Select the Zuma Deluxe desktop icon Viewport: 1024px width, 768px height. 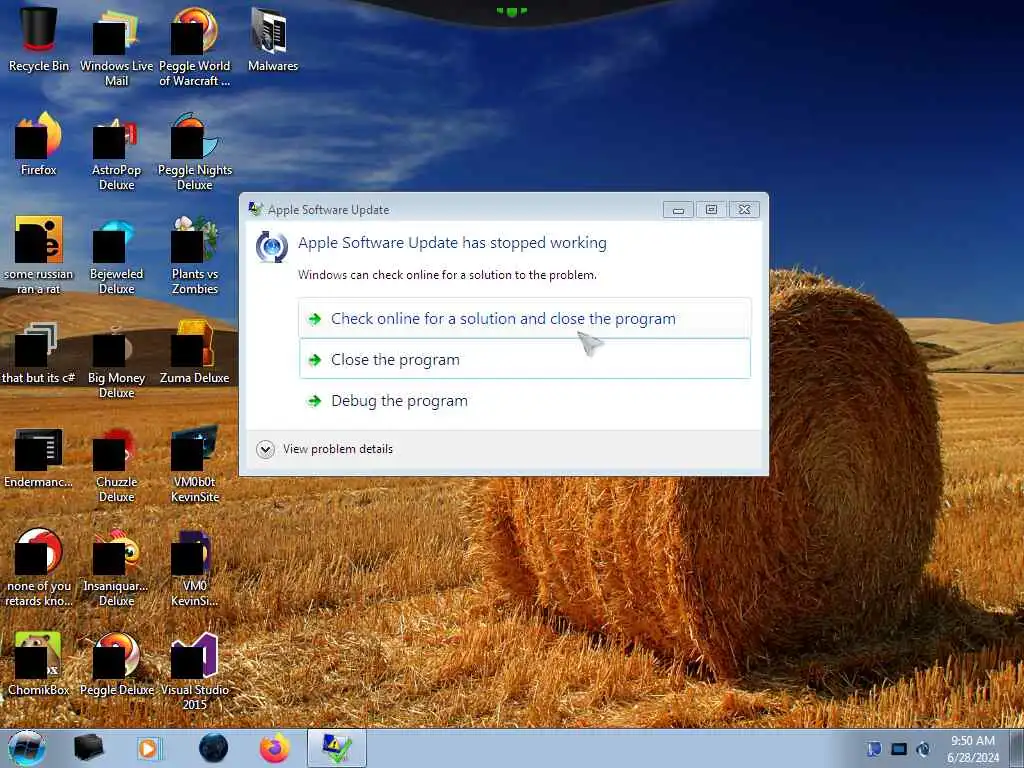tap(195, 351)
